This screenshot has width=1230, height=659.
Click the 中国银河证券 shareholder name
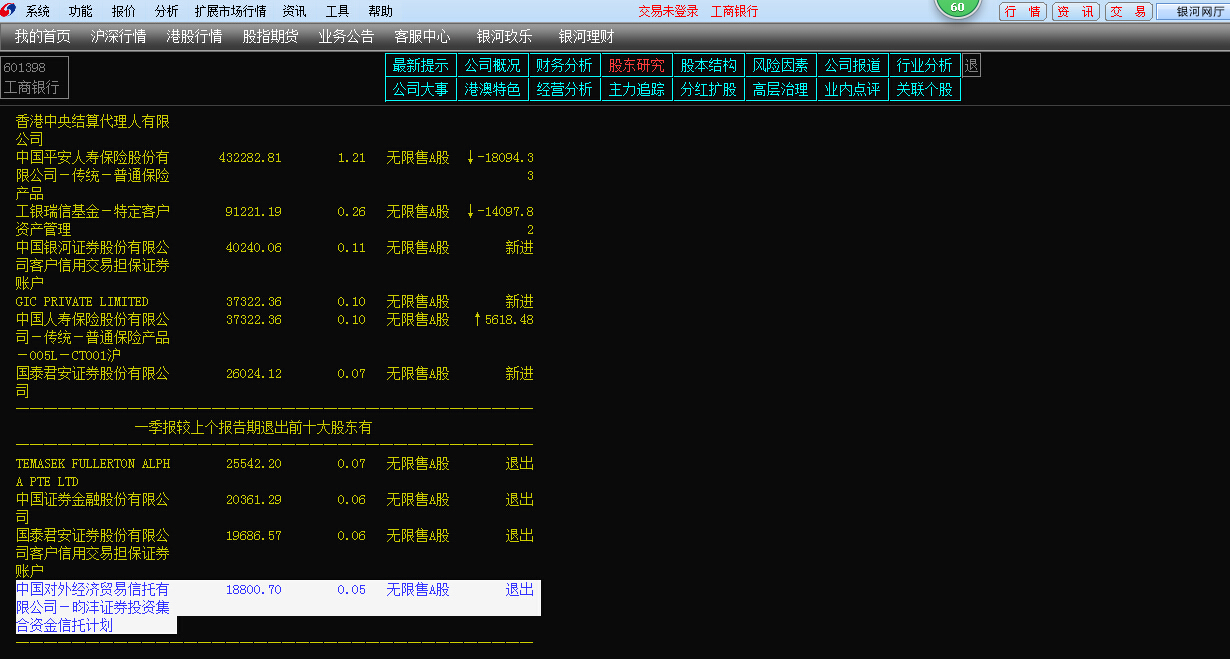93,265
